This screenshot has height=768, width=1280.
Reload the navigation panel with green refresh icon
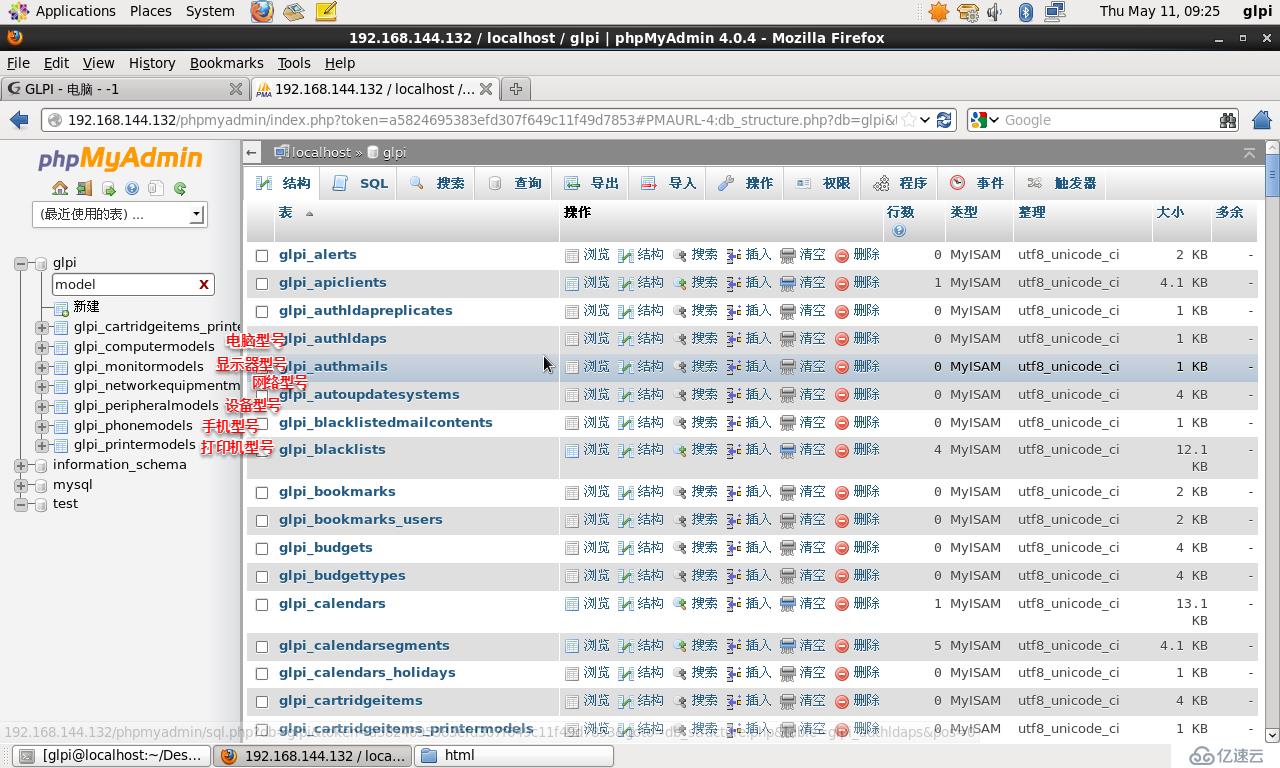pyautogui.click(x=180, y=188)
